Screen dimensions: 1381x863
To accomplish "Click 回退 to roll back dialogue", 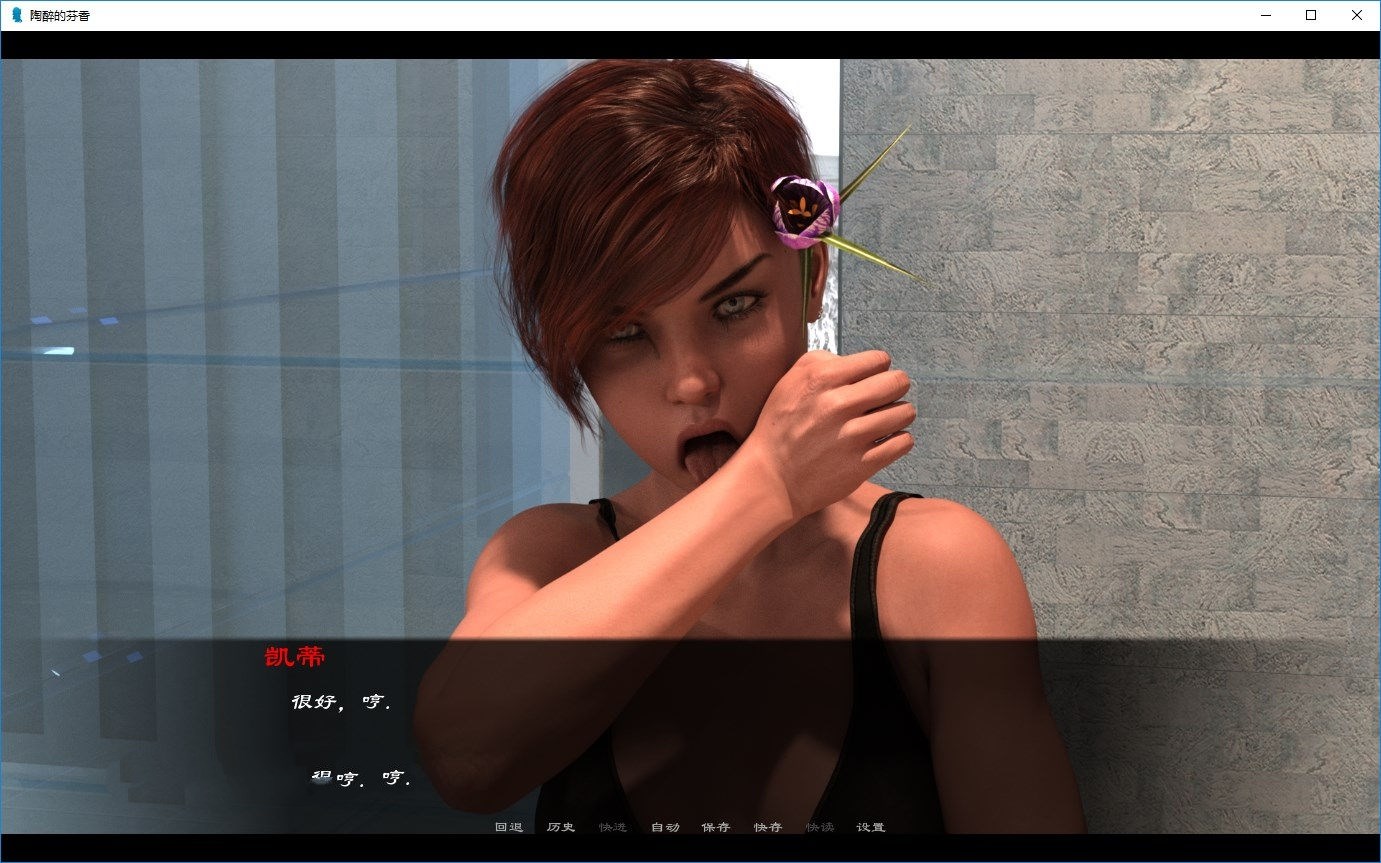I will [x=508, y=827].
